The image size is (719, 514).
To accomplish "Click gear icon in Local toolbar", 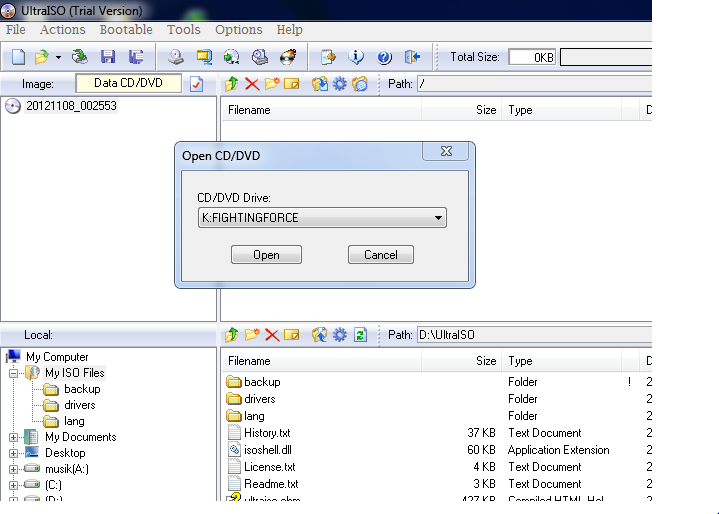I will tap(340, 335).
